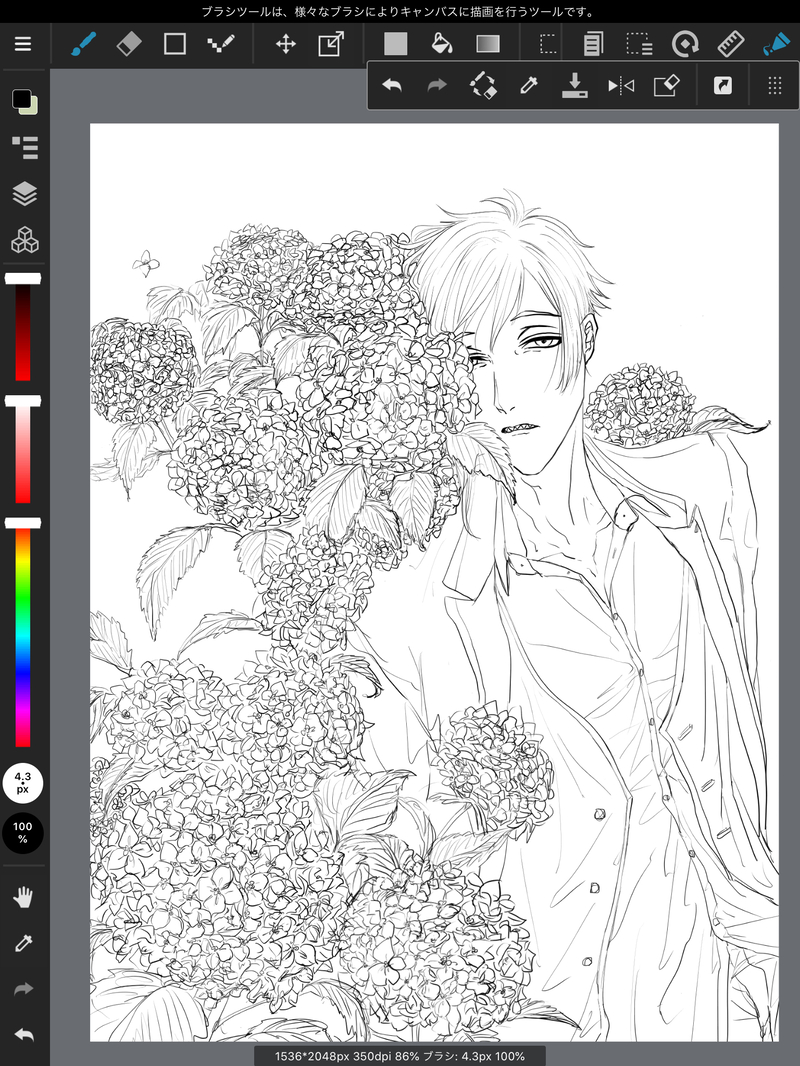Select the Gradient tool
Image resolution: width=800 pixels, height=1066 pixels.
click(x=488, y=44)
